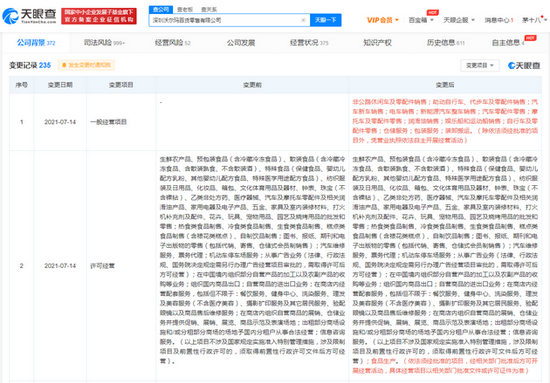
Task: Click the 天眼一下 search button
Action: coord(326,20)
